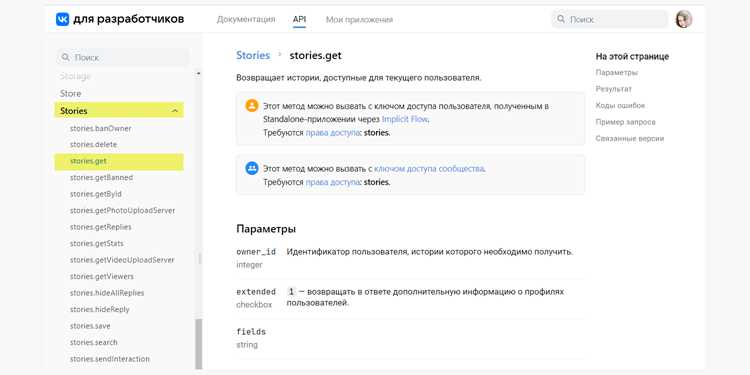Jump to Параметры in page contents
Image resolution: width=750 pixels, height=375 pixels.
click(617, 73)
